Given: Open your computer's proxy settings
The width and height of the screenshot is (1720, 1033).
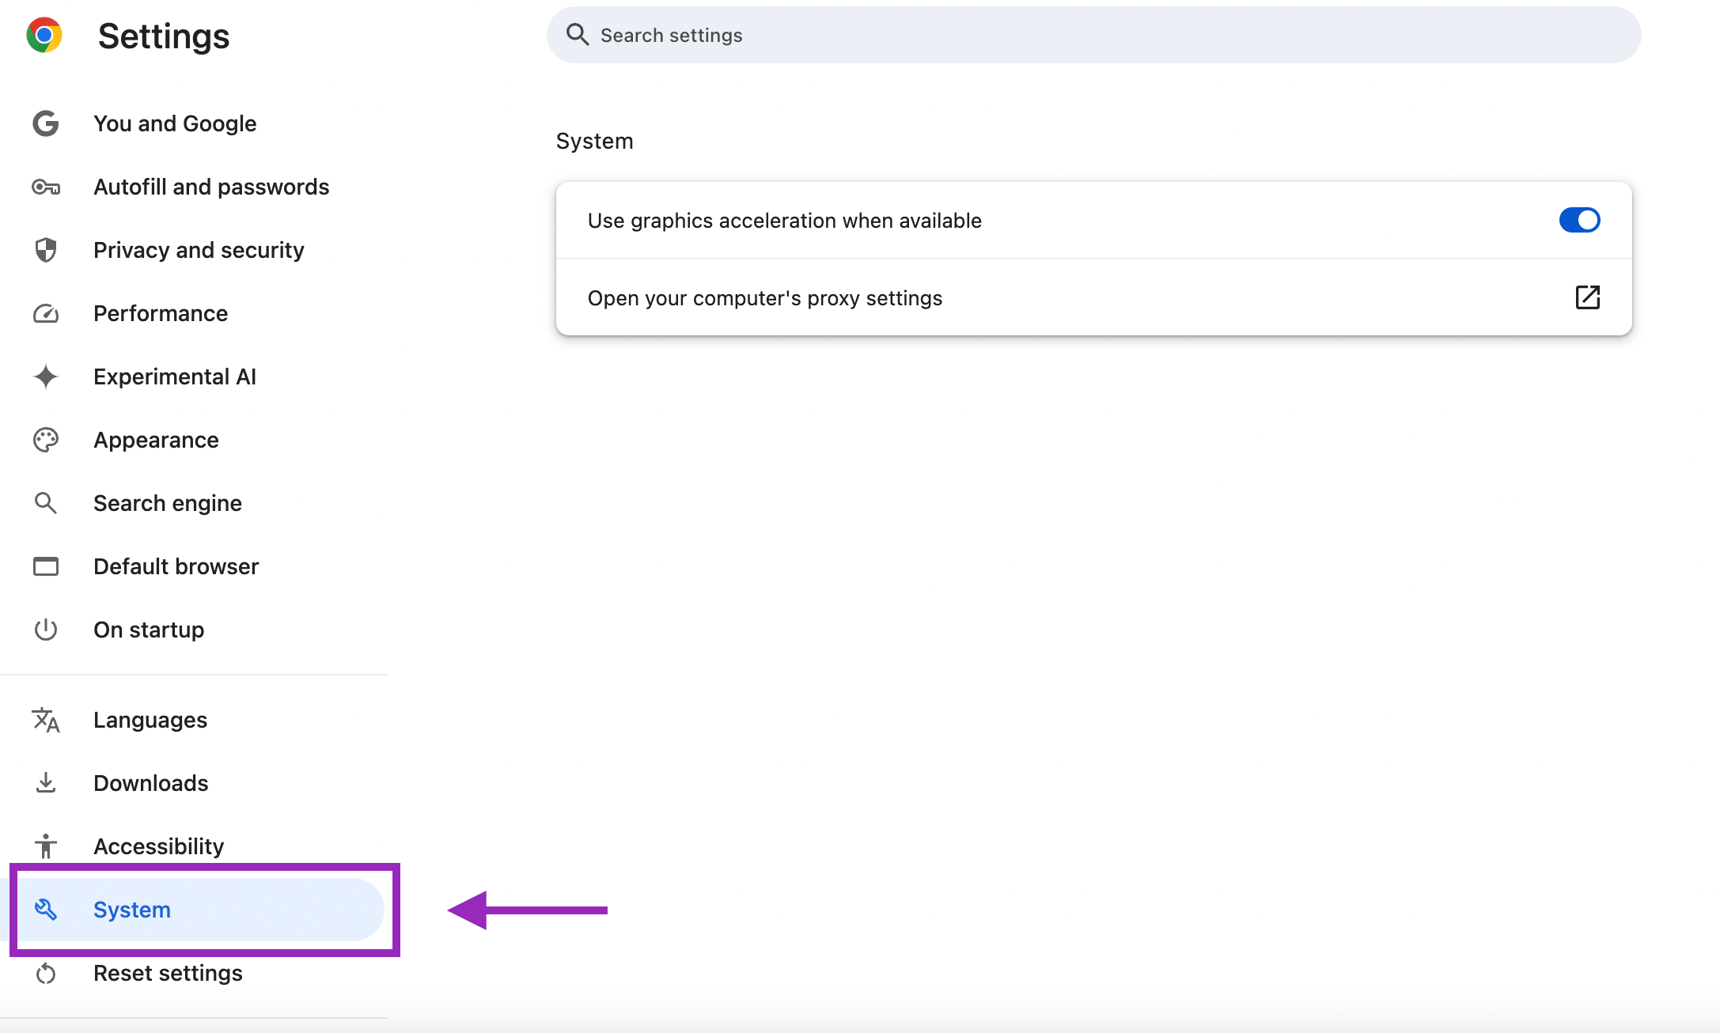Looking at the screenshot, I should coord(765,297).
